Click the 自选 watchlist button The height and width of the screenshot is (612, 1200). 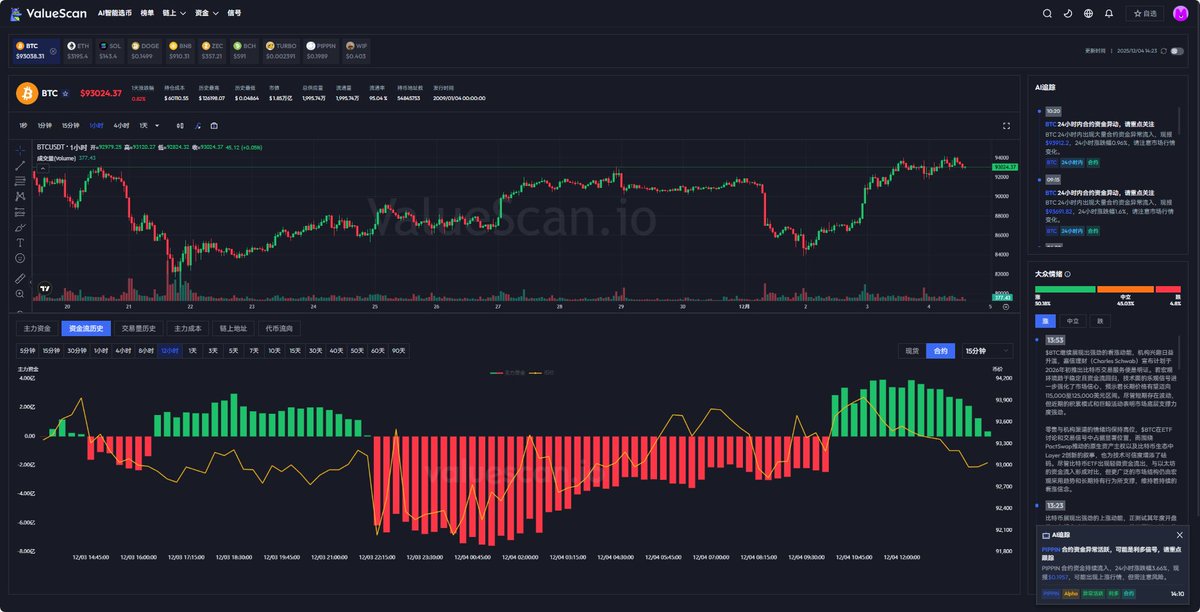tap(1145, 13)
